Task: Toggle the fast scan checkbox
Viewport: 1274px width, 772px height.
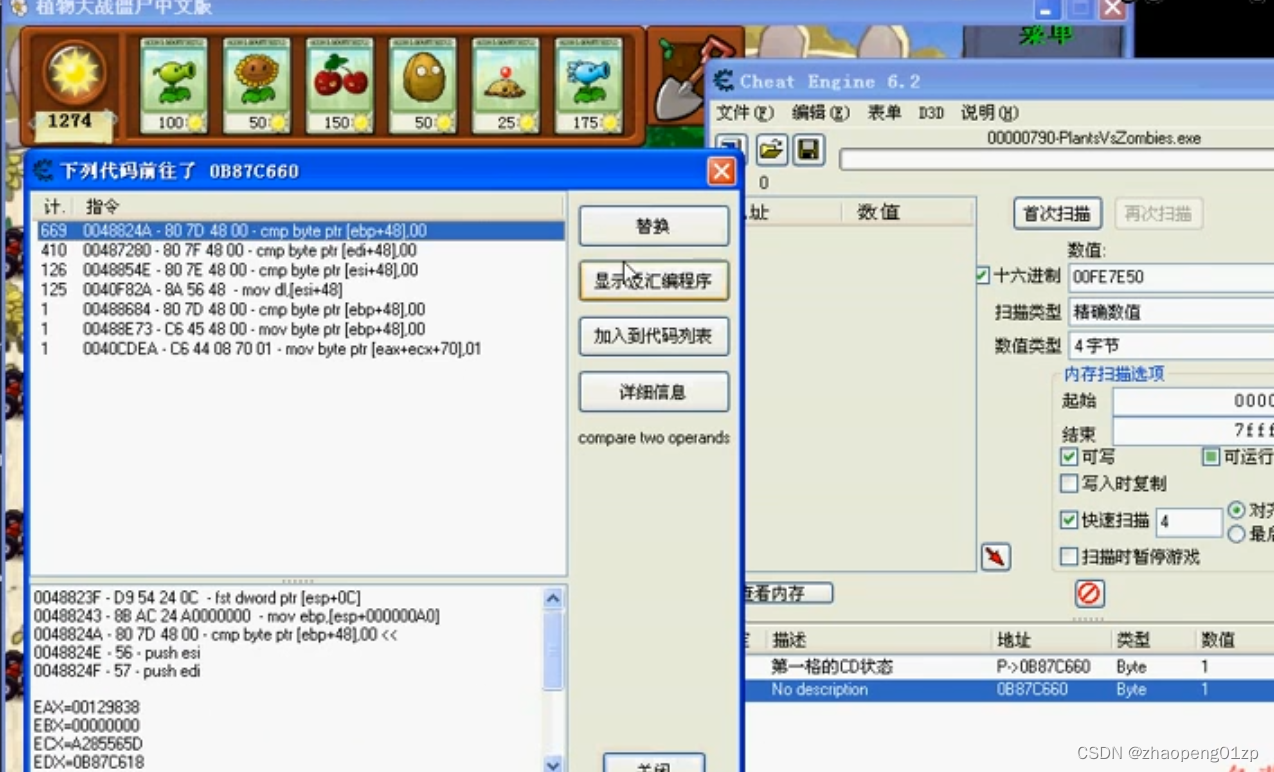Action: pos(1069,520)
